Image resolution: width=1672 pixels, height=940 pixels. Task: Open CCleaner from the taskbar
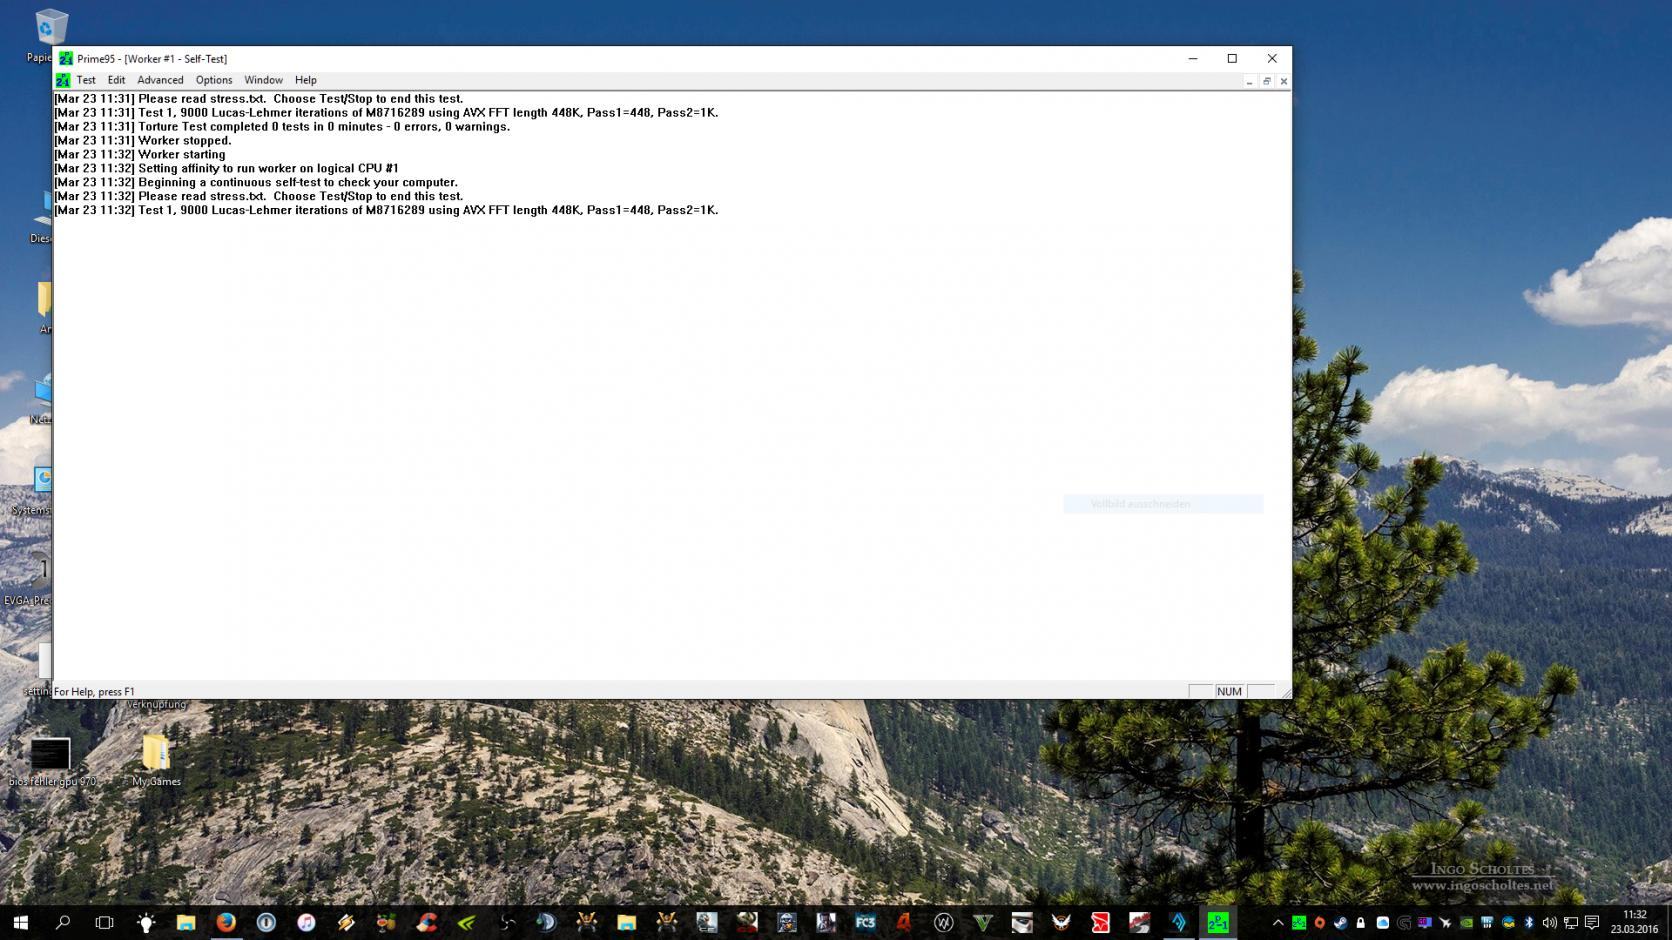[x=427, y=922]
